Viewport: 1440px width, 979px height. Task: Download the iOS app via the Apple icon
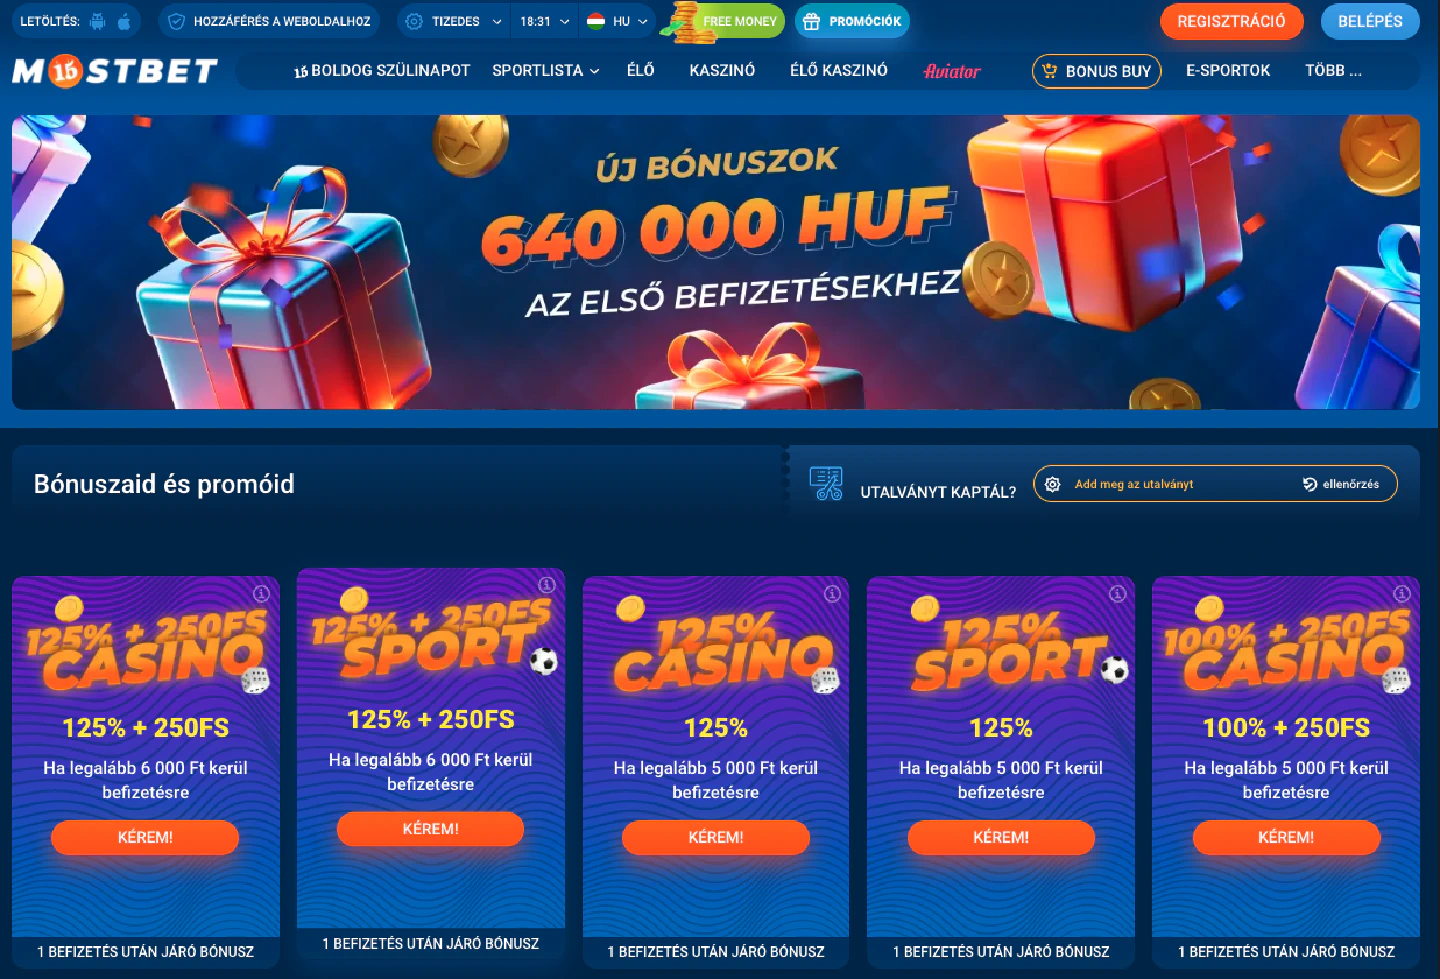coord(124,21)
